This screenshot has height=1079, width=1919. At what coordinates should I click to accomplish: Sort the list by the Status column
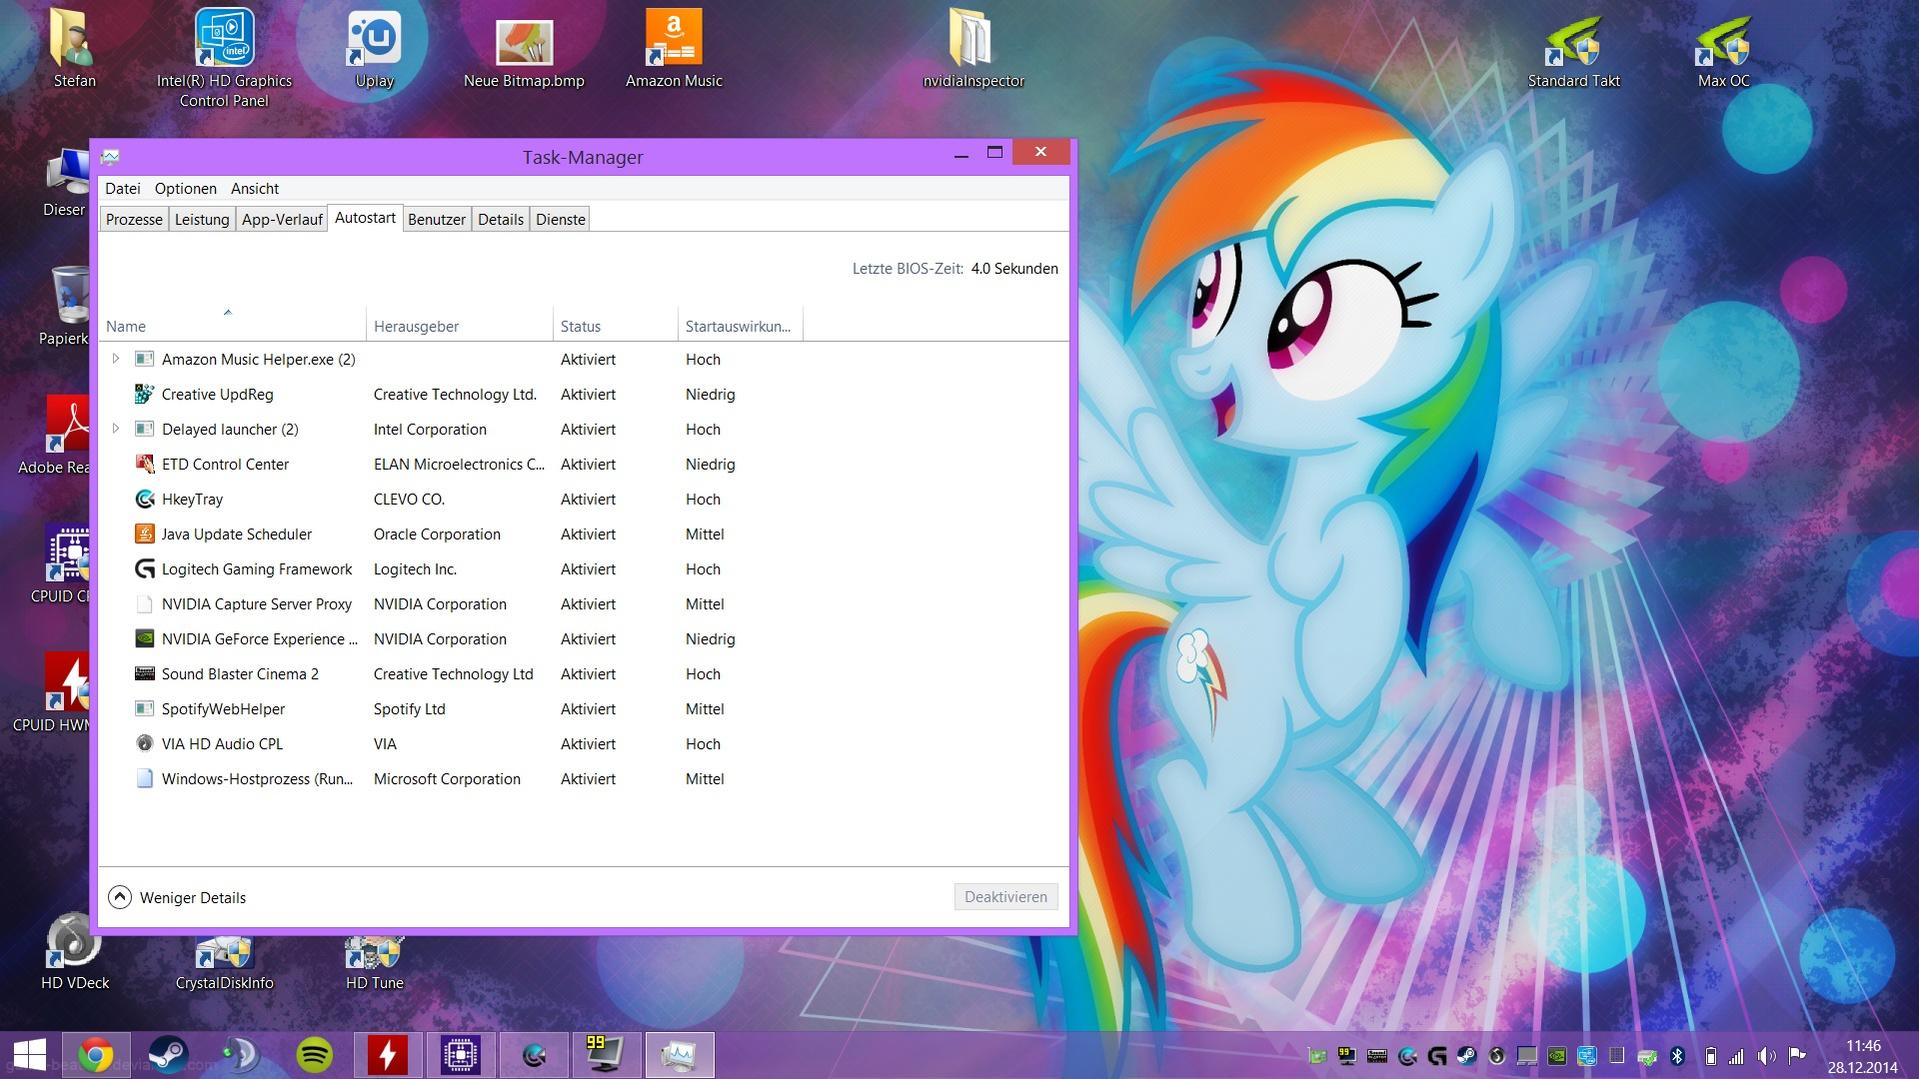615,325
